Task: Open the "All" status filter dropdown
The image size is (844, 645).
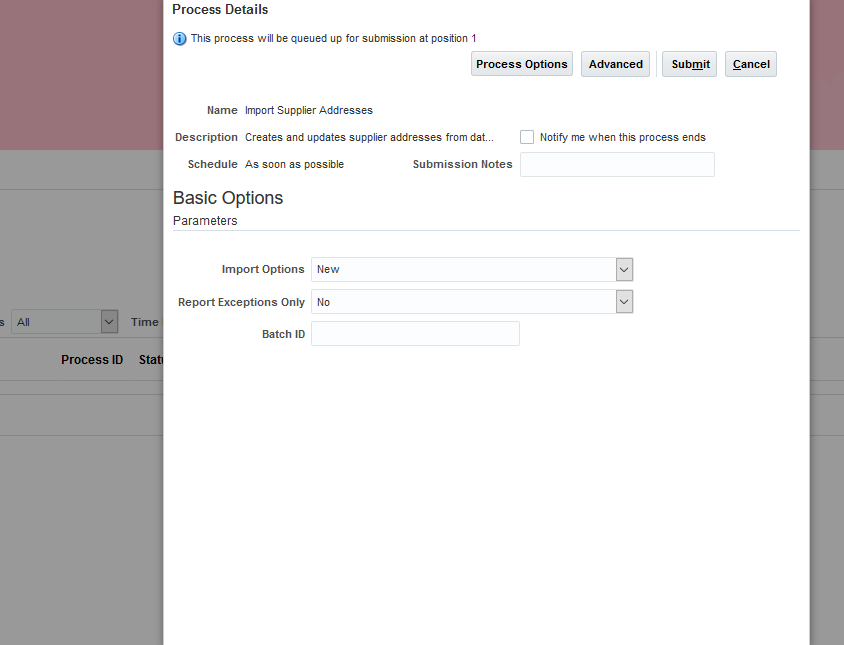Action: [x=107, y=321]
